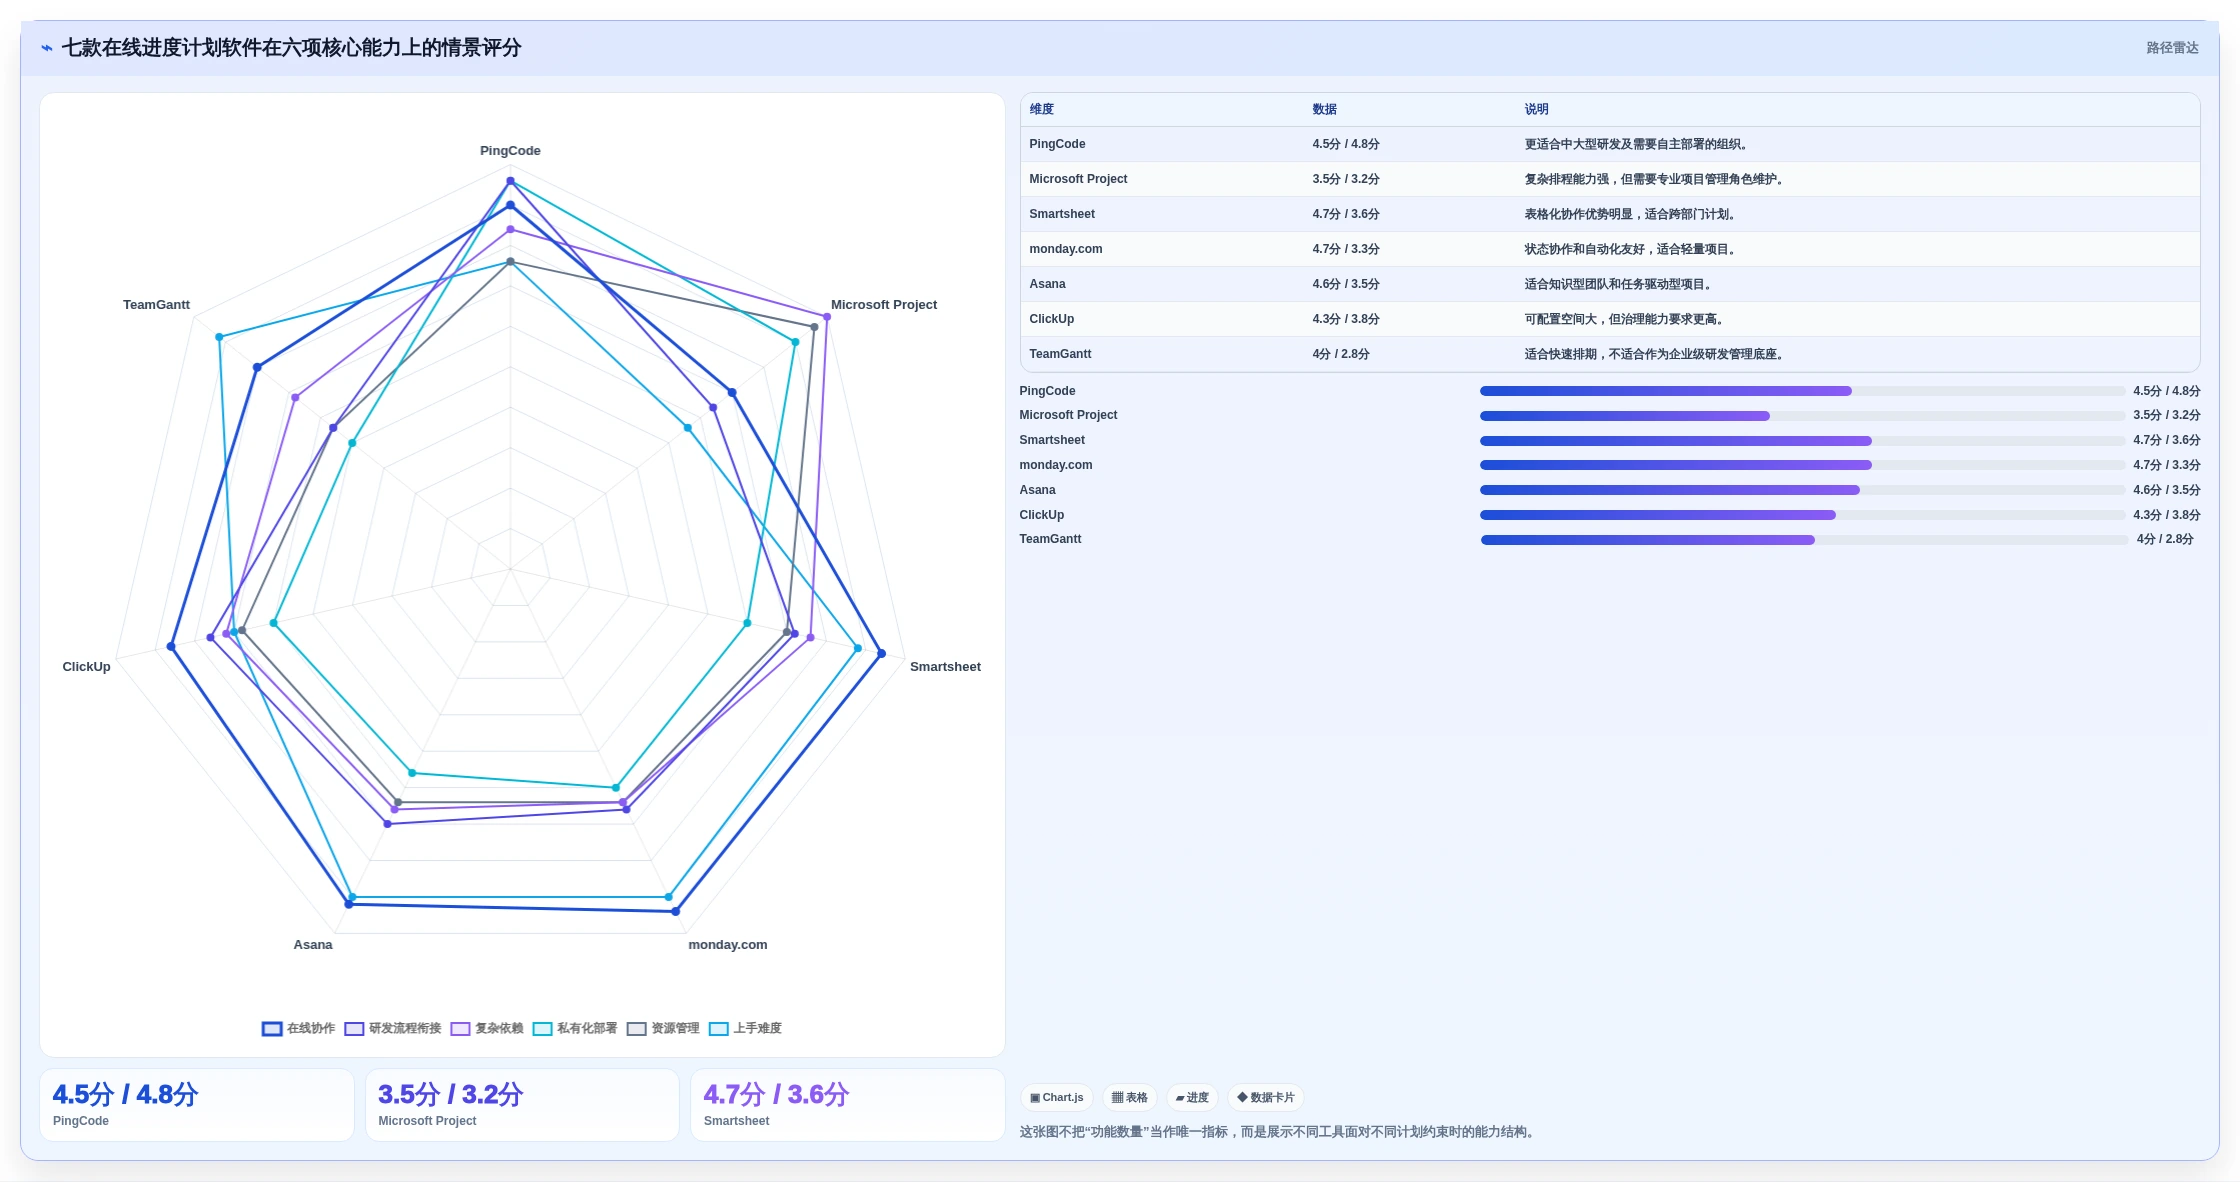Click the 4.3分 / 3.8分 value beside ClickUp's progress bar

pos(2166,515)
